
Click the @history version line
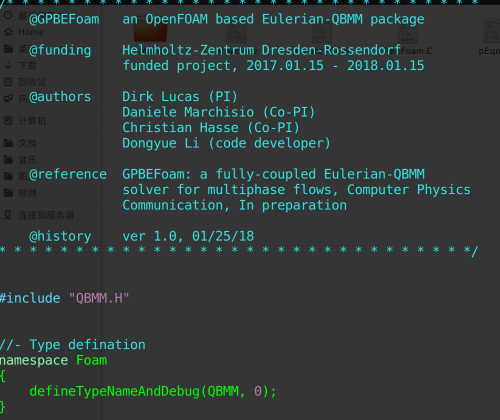[x=188, y=236]
